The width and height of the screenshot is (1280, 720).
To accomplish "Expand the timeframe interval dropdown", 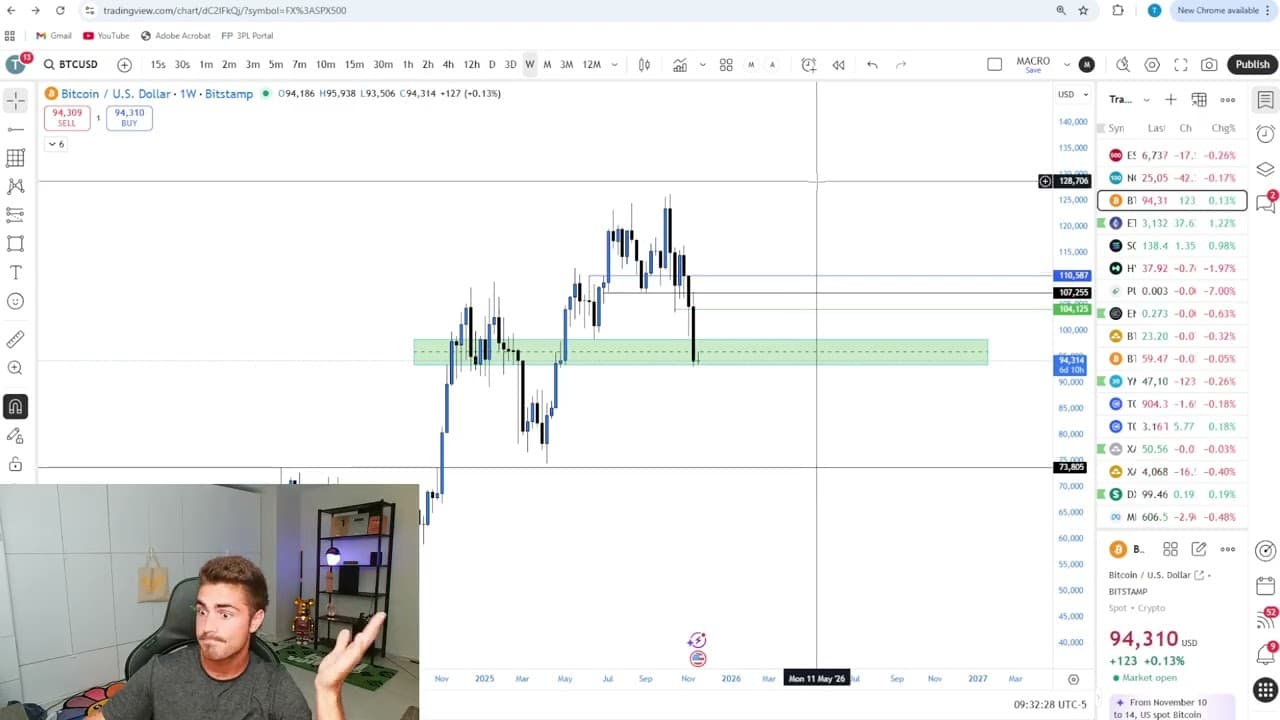I will [614, 65].
